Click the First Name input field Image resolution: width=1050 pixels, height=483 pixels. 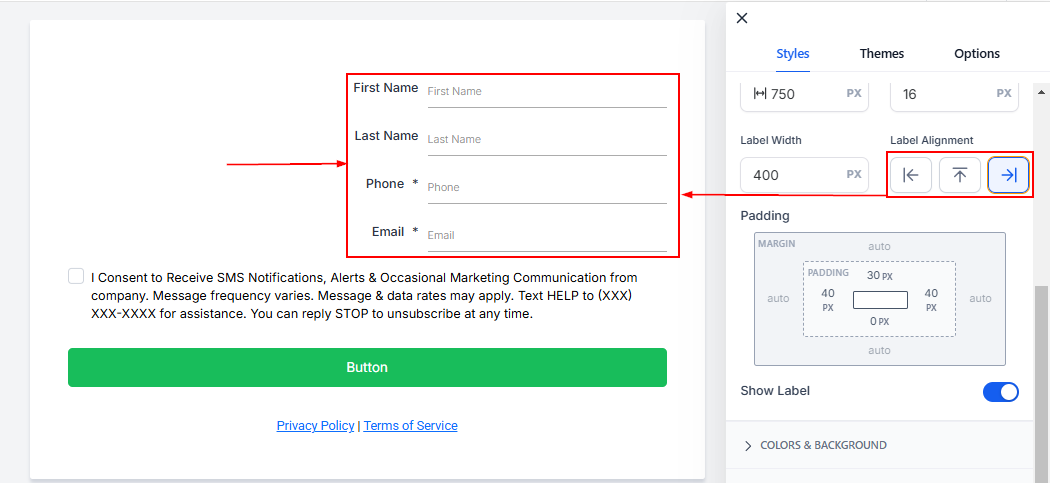[545, 91]
